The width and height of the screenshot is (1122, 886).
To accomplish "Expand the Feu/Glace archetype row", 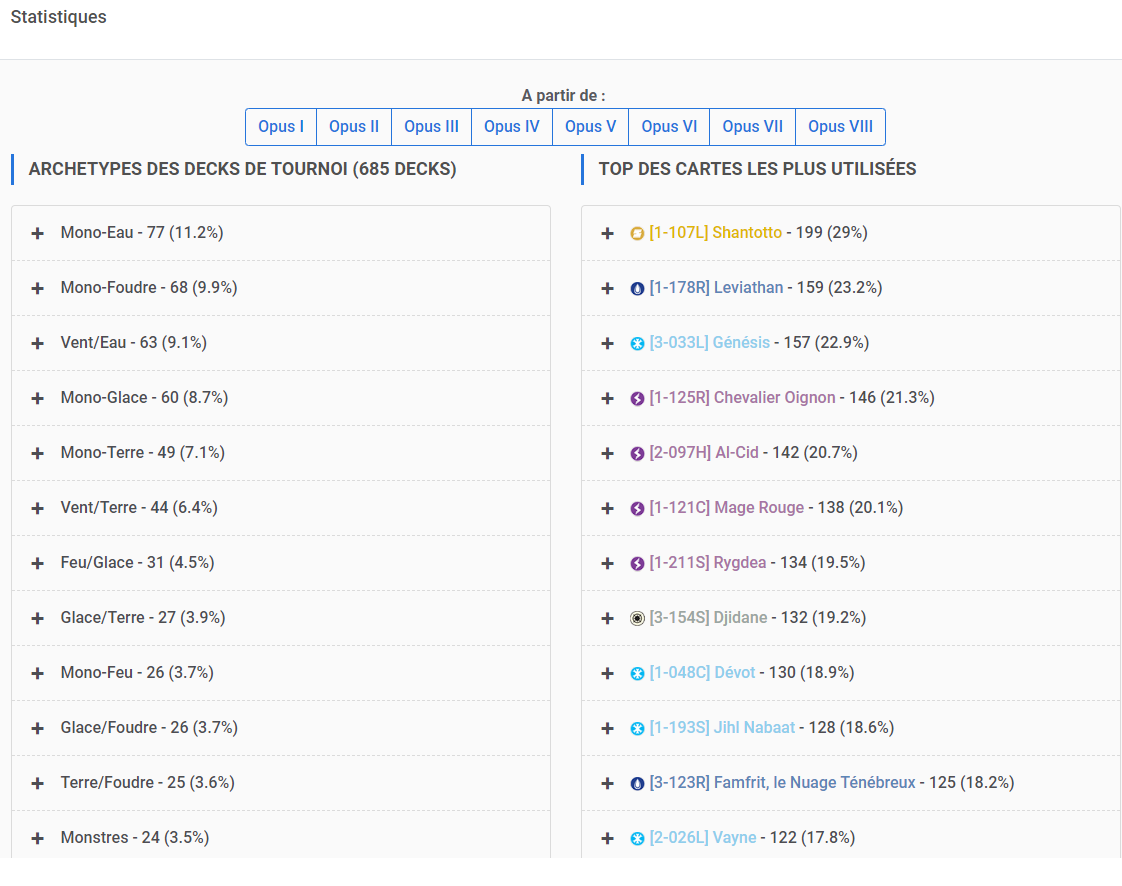I will tap(37, 564).
